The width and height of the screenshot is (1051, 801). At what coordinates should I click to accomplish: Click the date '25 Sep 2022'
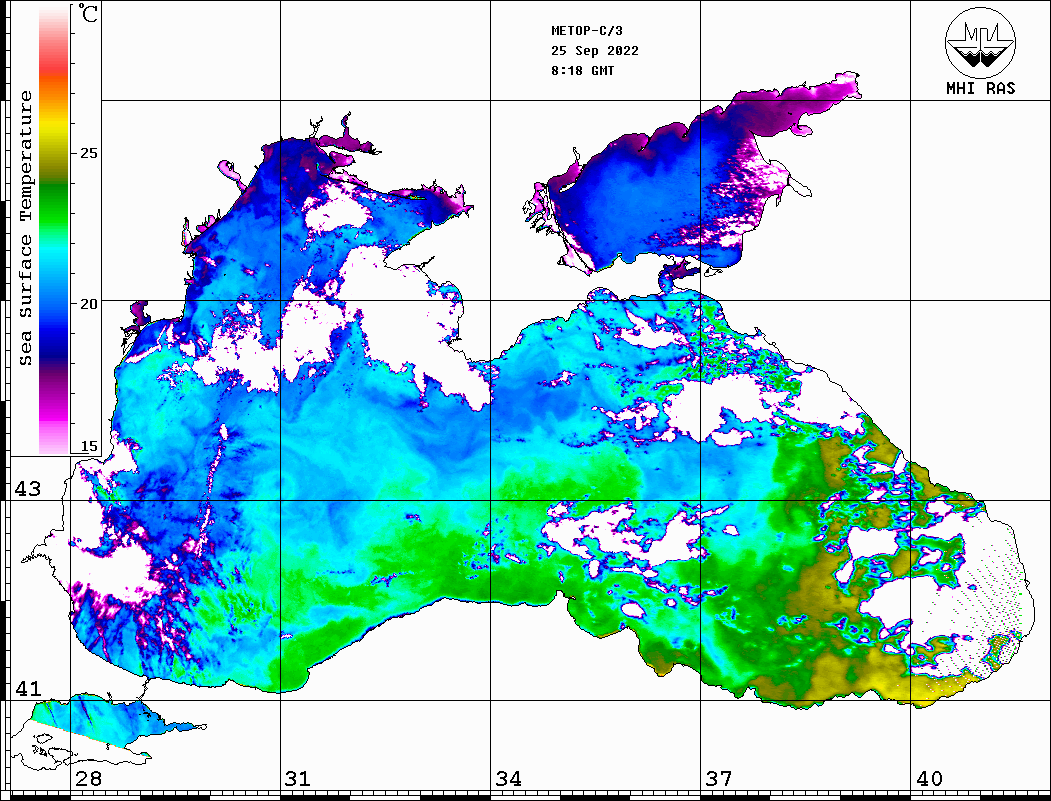(x=595, y=51)
